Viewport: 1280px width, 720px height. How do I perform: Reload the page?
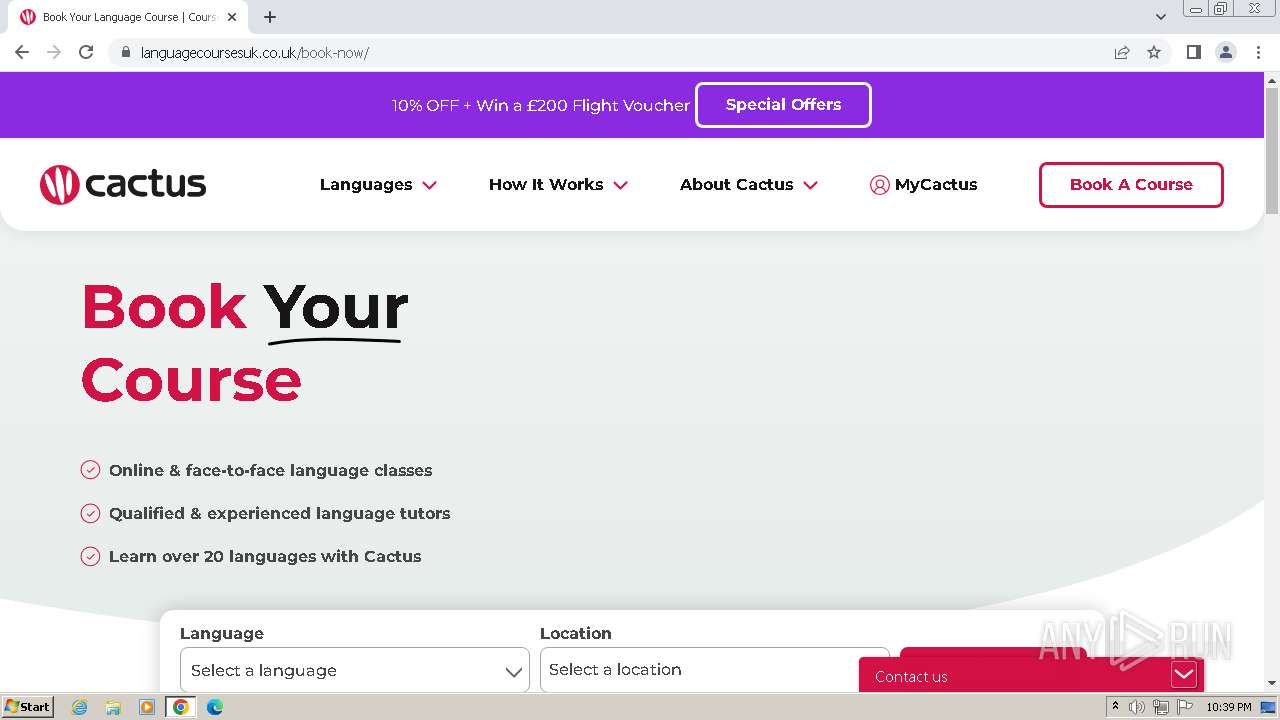tap(86, 52)
